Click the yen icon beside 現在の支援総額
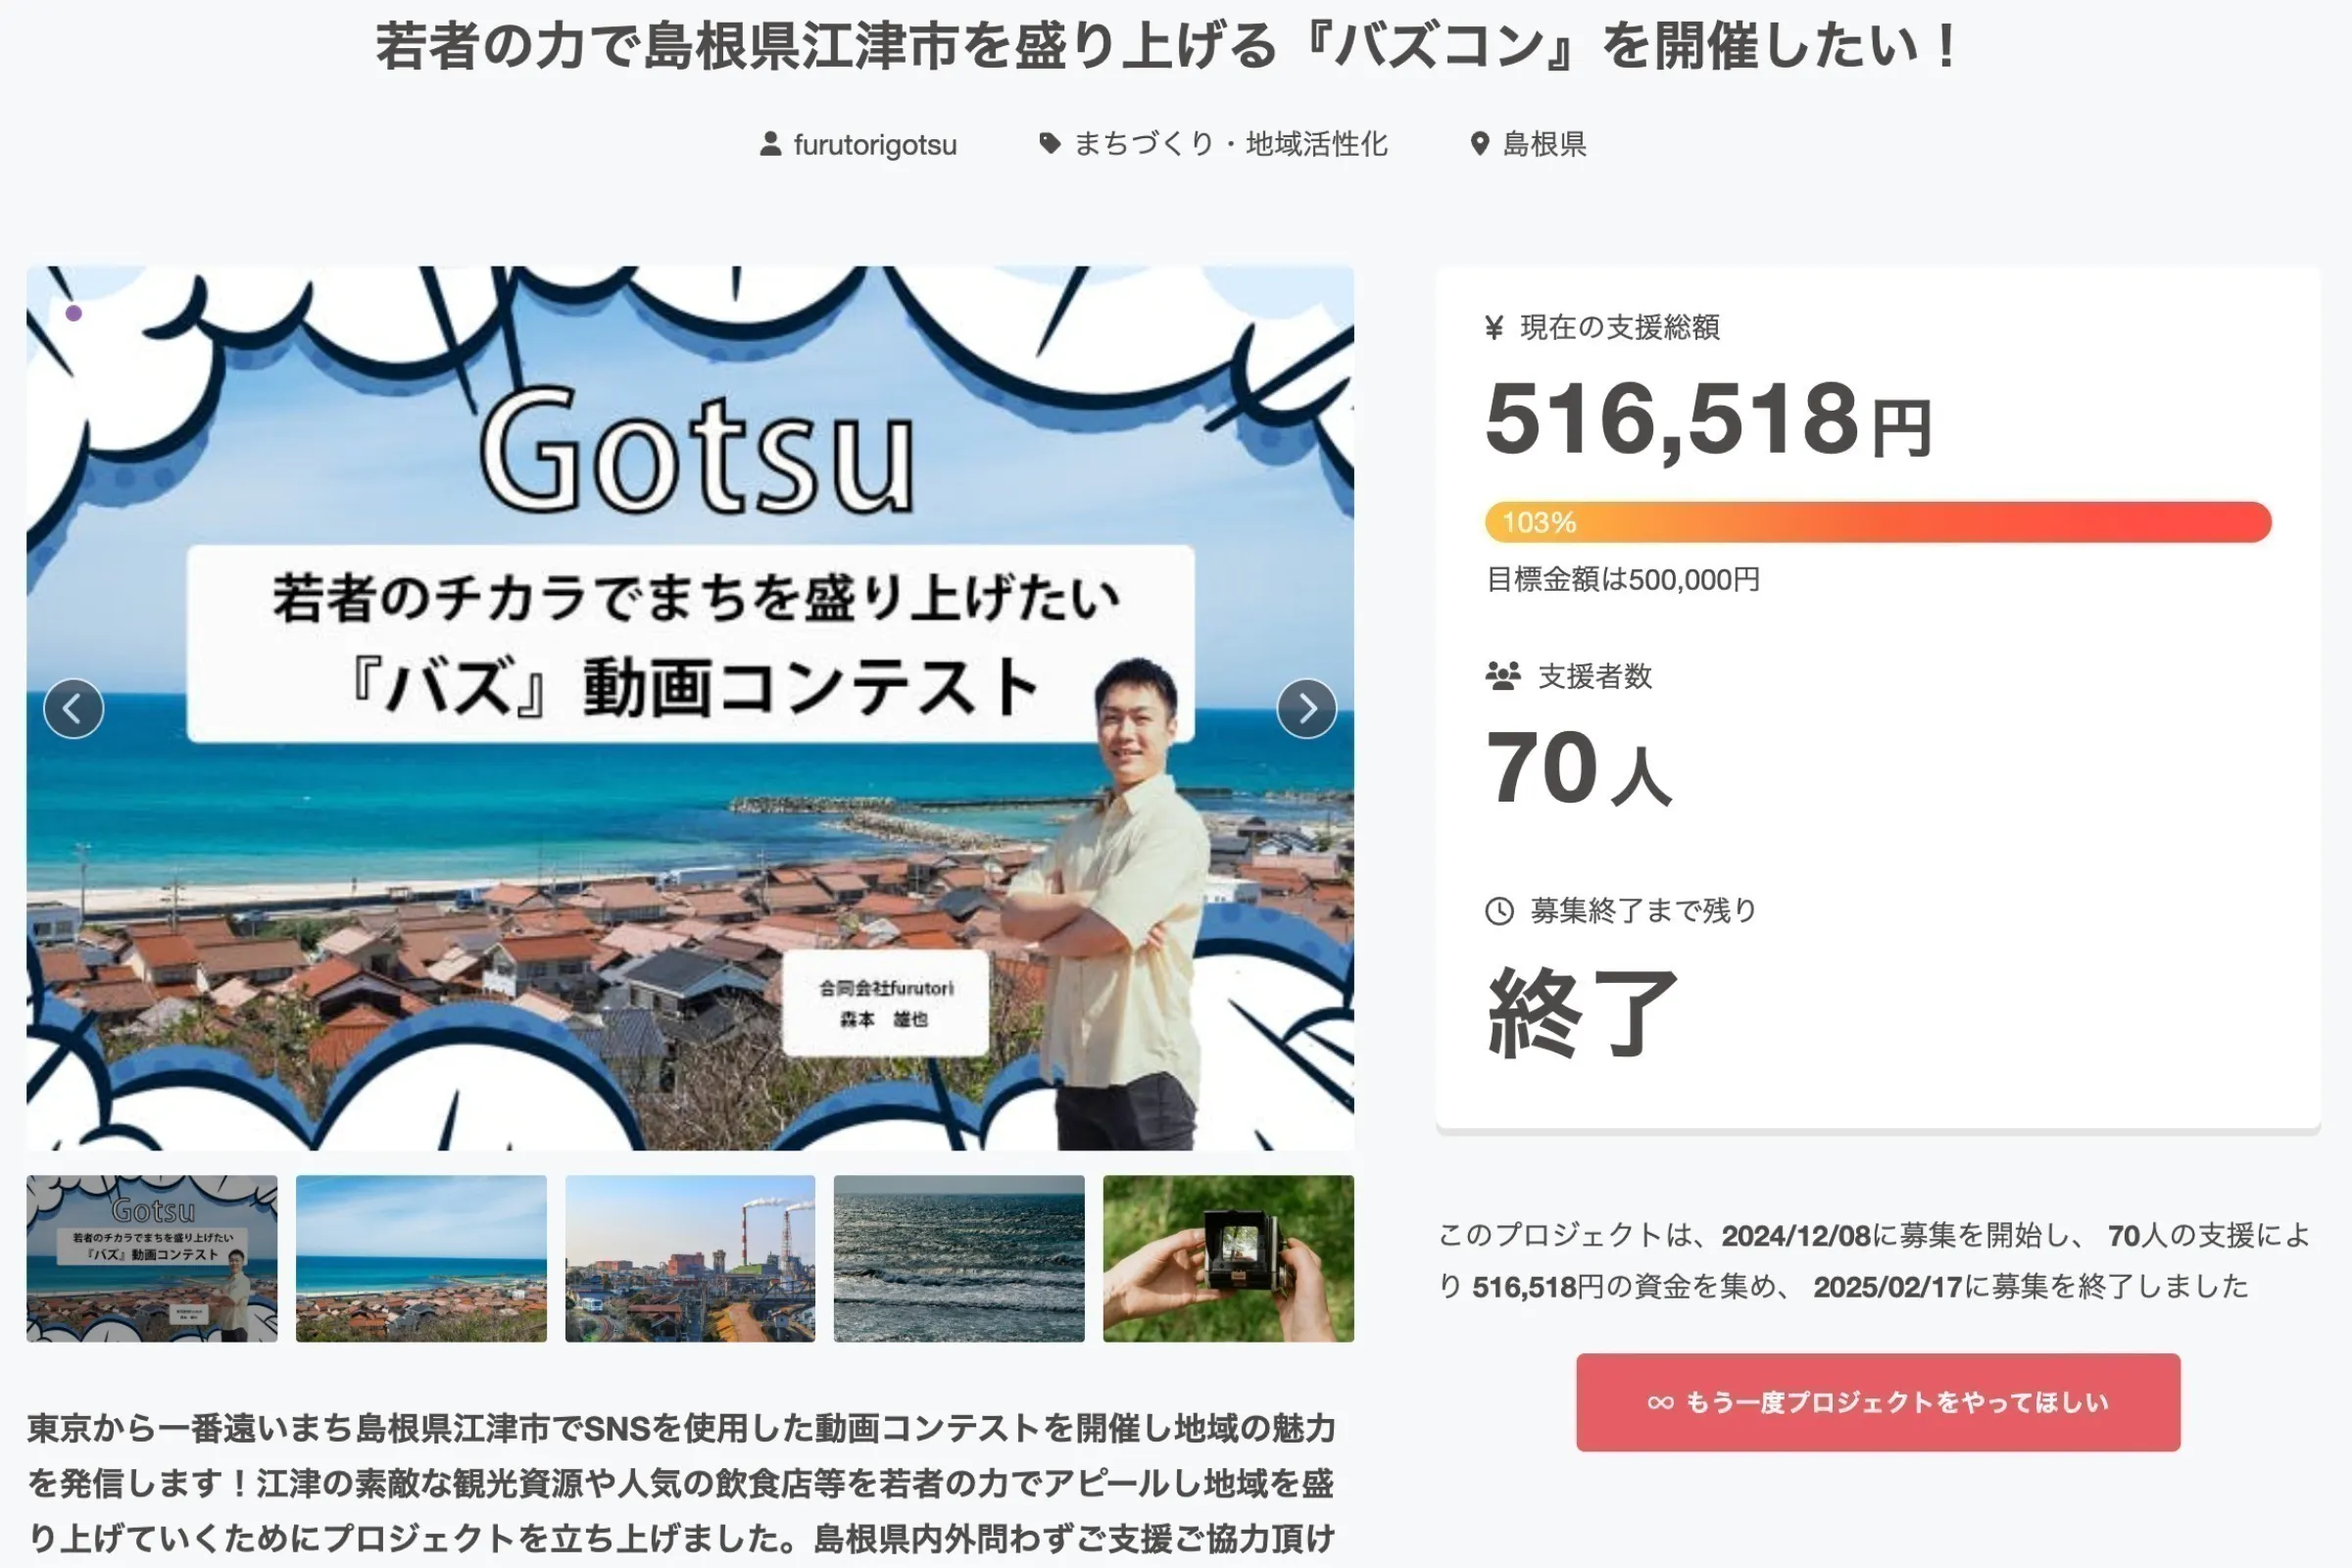This screenshot has height=1568, width=2352. [x=1494, y=327]
